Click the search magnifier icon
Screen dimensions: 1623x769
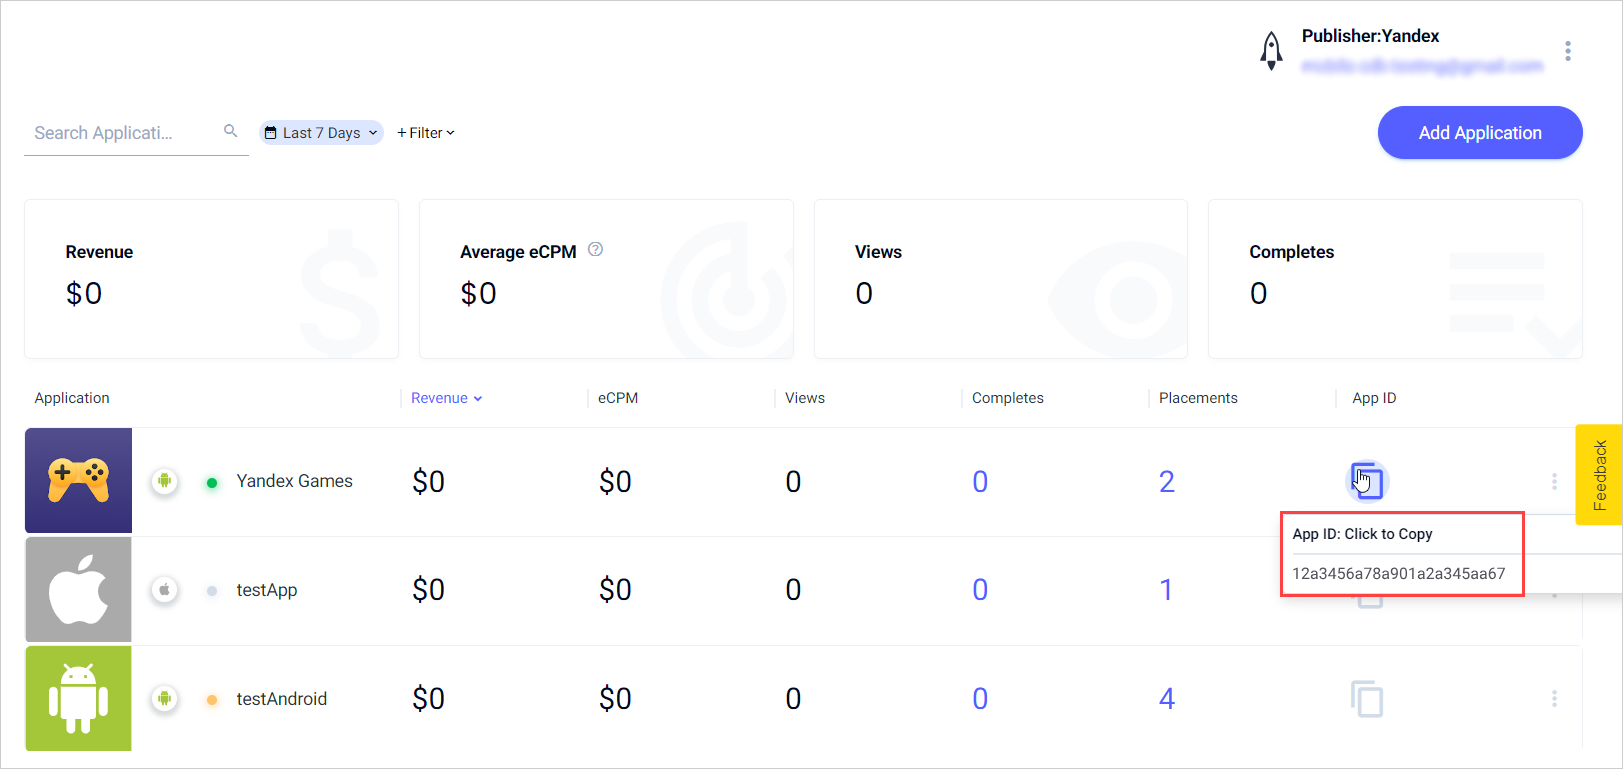231,131
